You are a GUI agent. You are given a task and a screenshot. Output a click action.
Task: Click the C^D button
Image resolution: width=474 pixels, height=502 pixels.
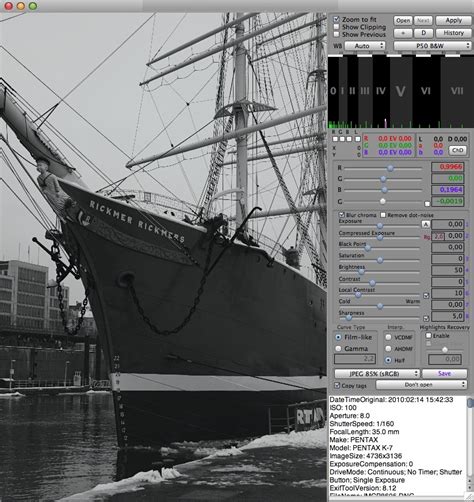click(457, 150)
